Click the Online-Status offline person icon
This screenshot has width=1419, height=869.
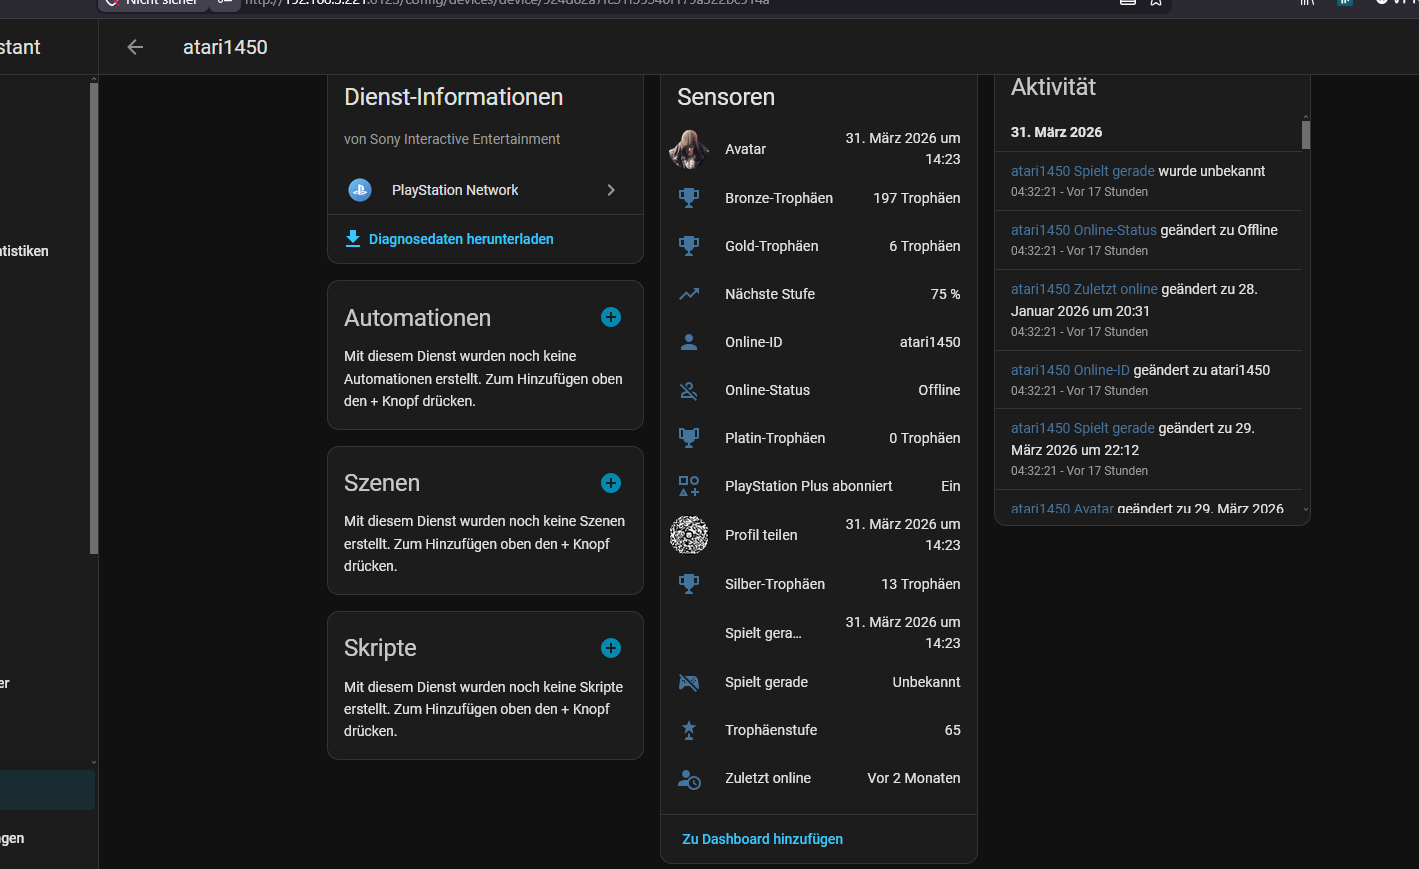[689, 390]
